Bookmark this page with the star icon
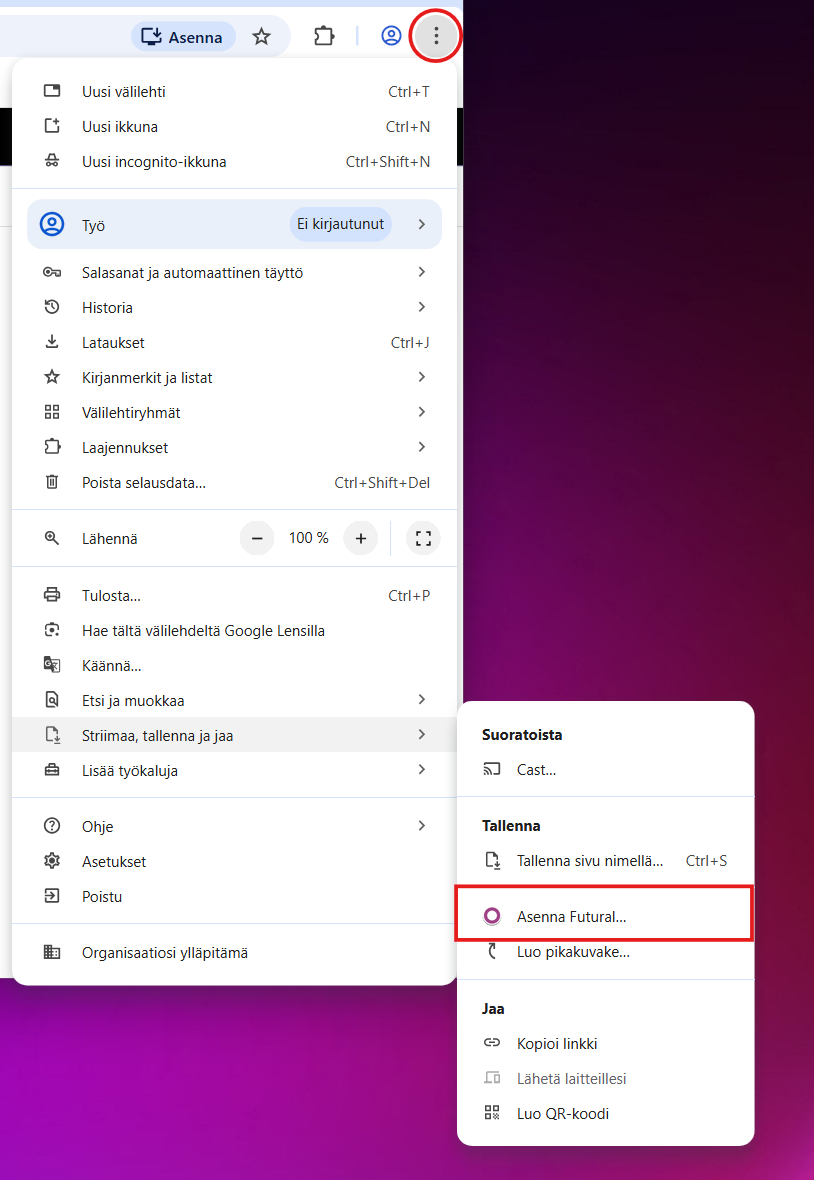This screenshot has width=814, height=1180. (x=261, y=37)
